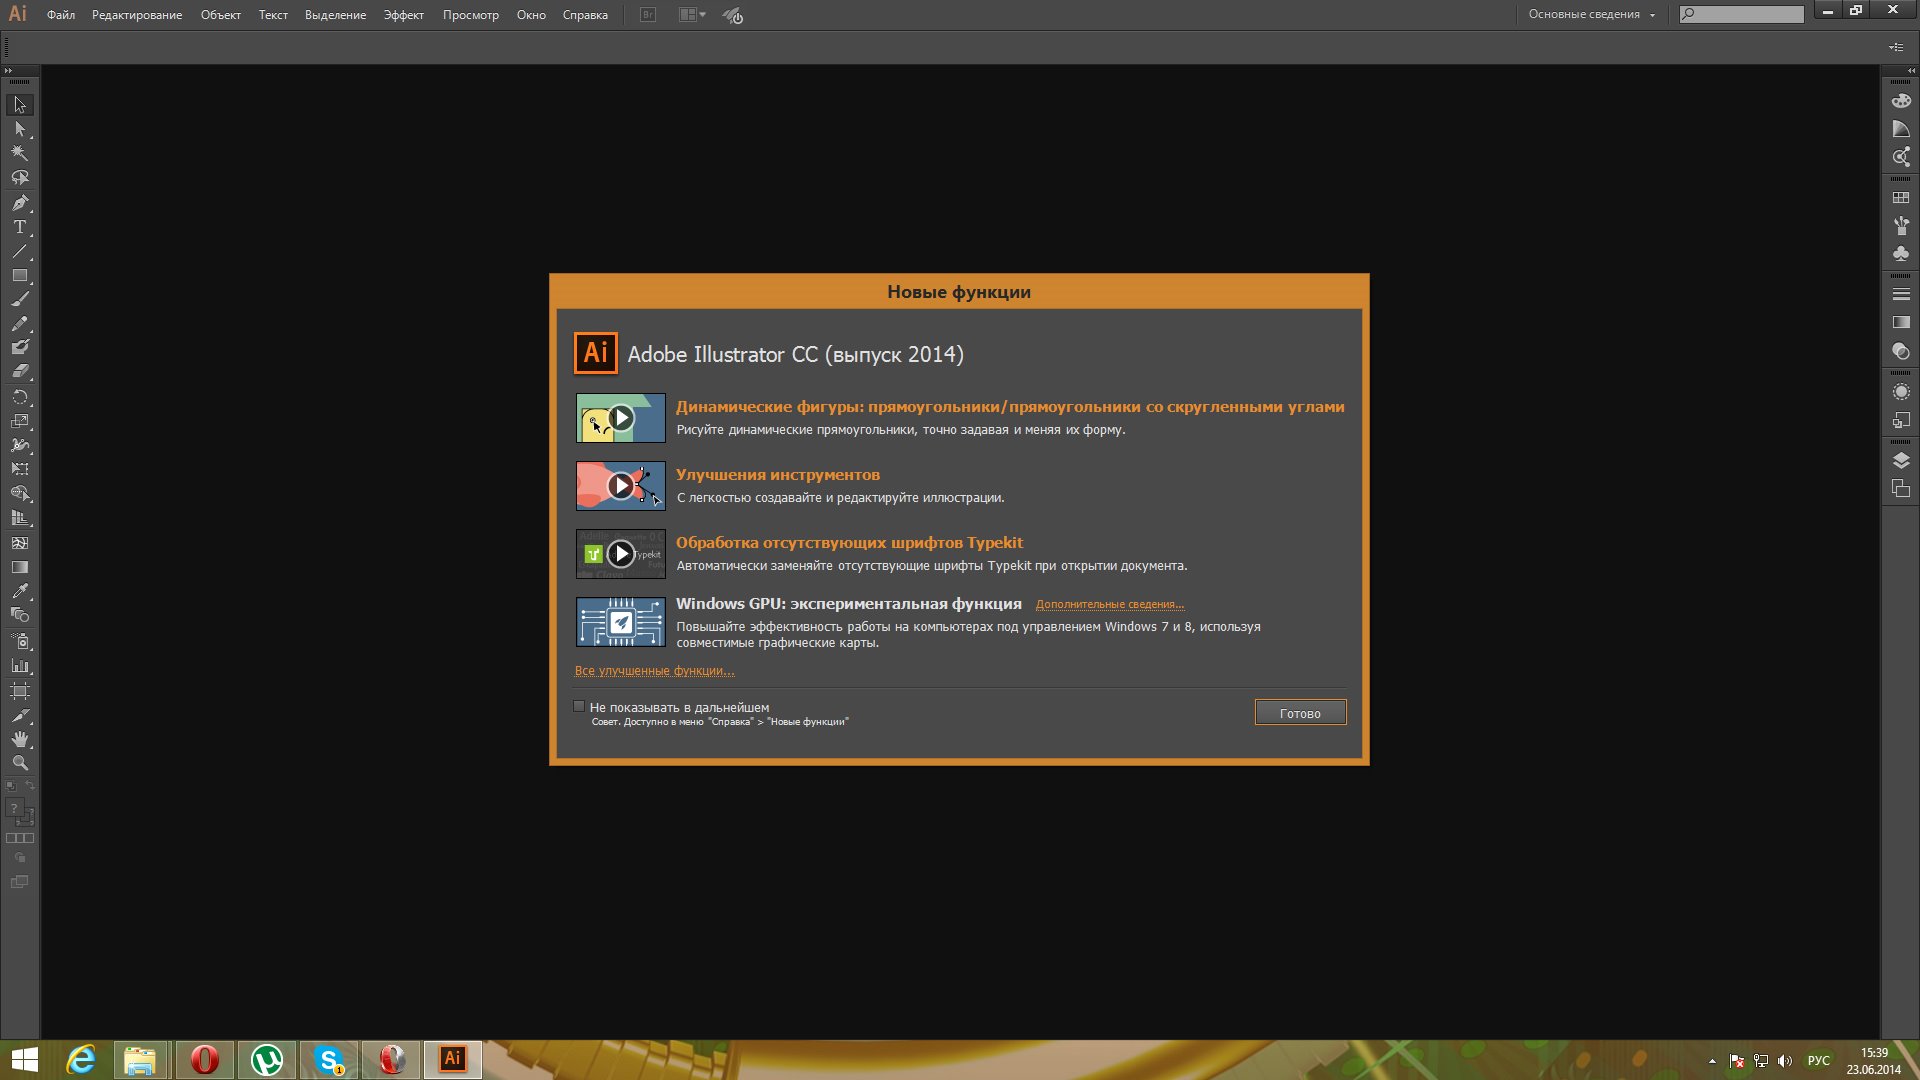Select the Eraser tool
Viewport: 1920px width, 1080px height.
pyautogui.click(x=20, y=371)
